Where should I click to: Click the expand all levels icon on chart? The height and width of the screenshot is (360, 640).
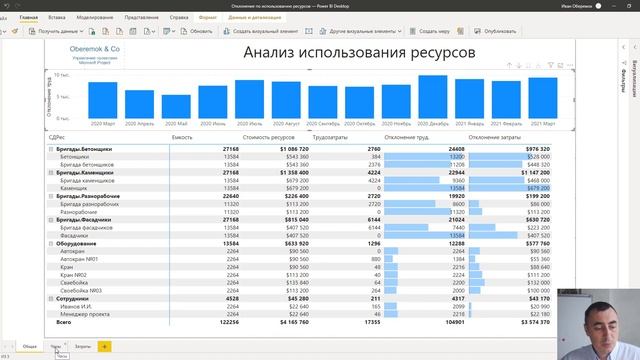click(539, 65)
